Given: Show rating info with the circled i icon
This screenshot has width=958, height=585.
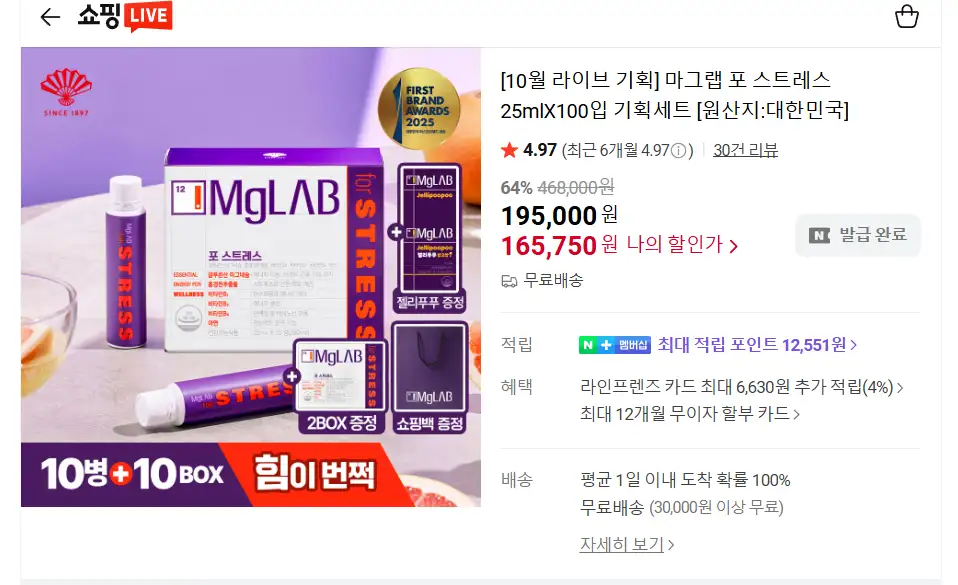Looking at the screenshot, I should pos(678,150).
